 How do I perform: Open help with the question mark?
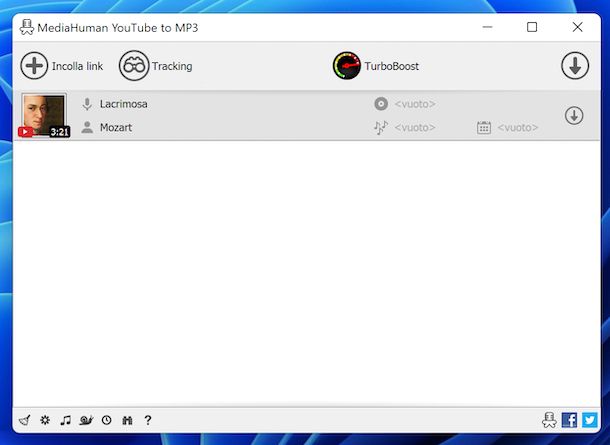click(148, 420)
